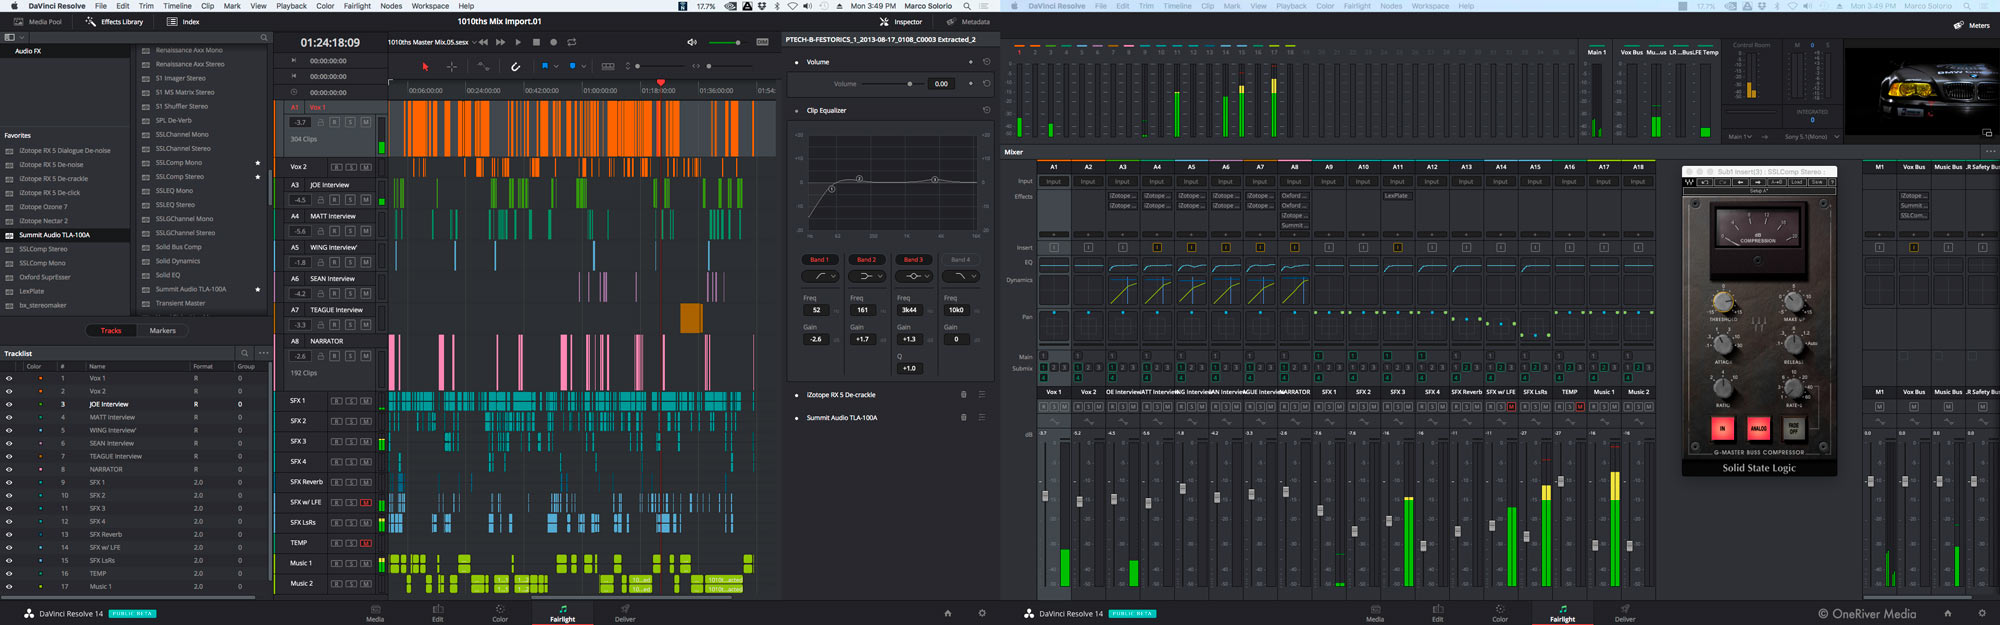Open Band 1 filter type dropdown

pyautogui.click(x=820, y=276)
